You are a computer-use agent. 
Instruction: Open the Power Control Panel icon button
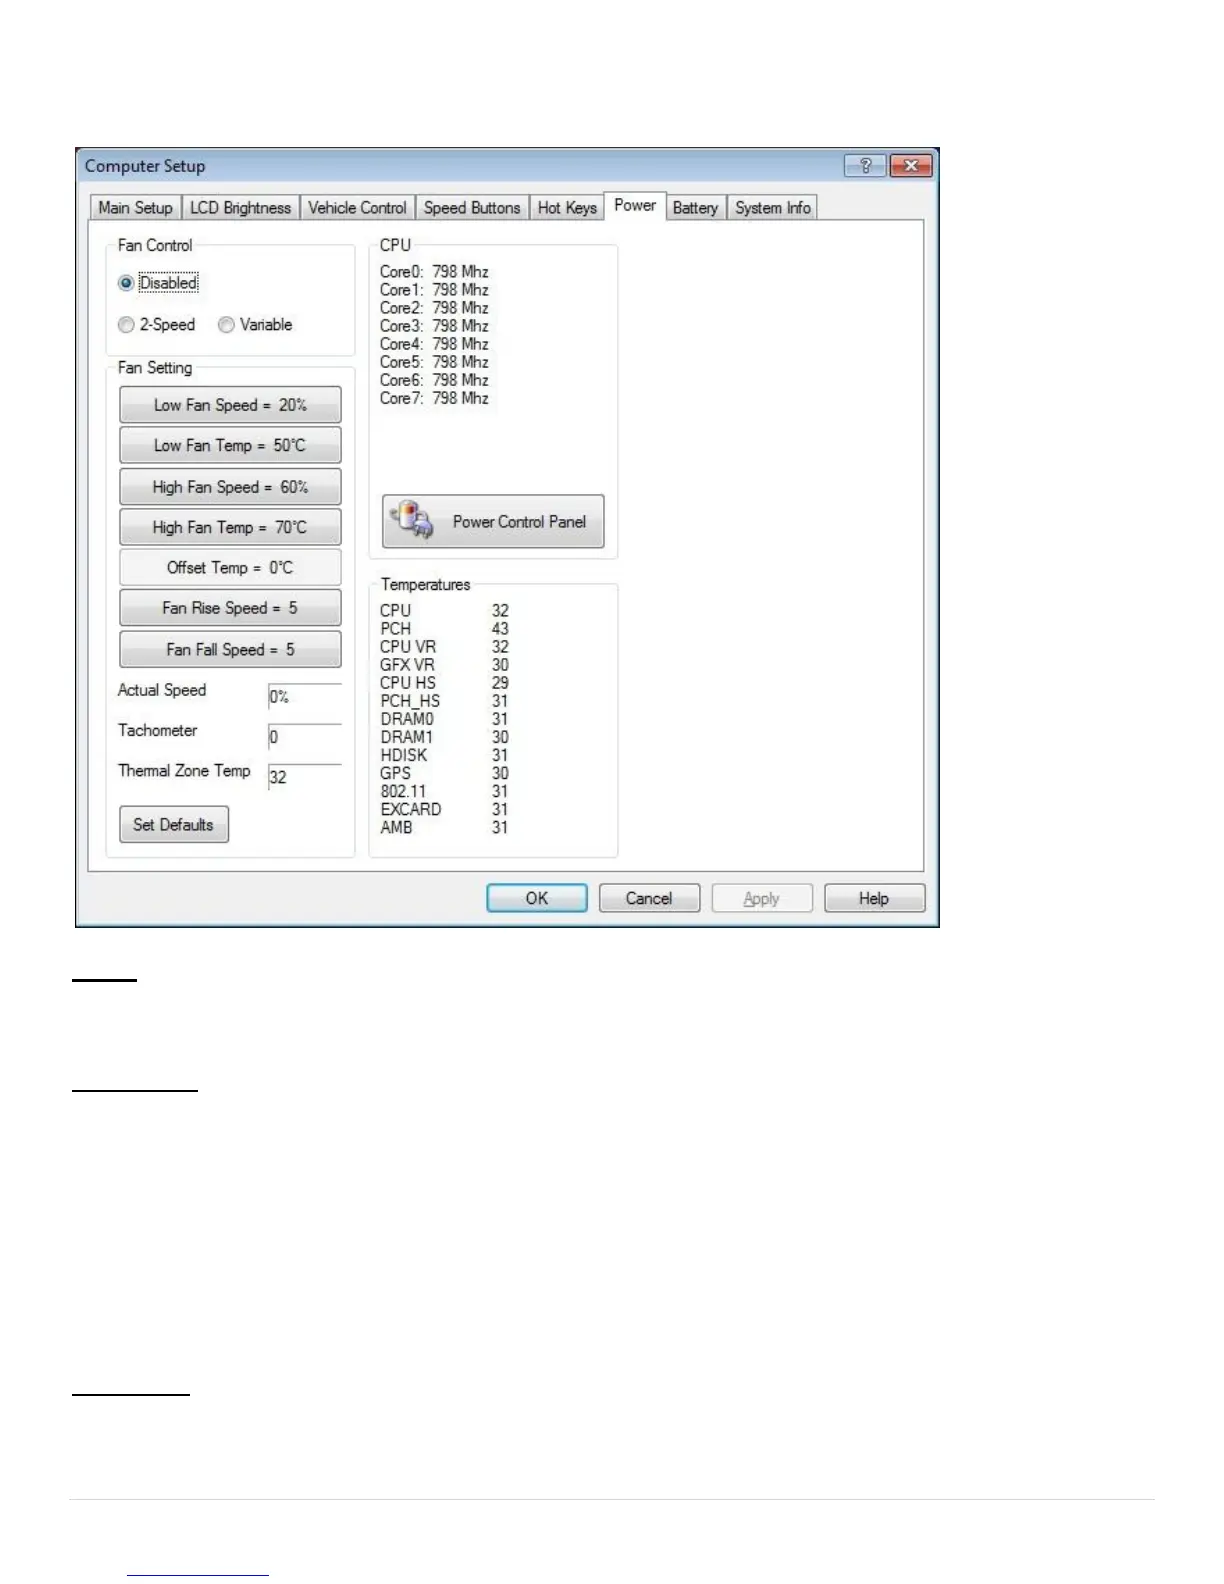[493, 521]
